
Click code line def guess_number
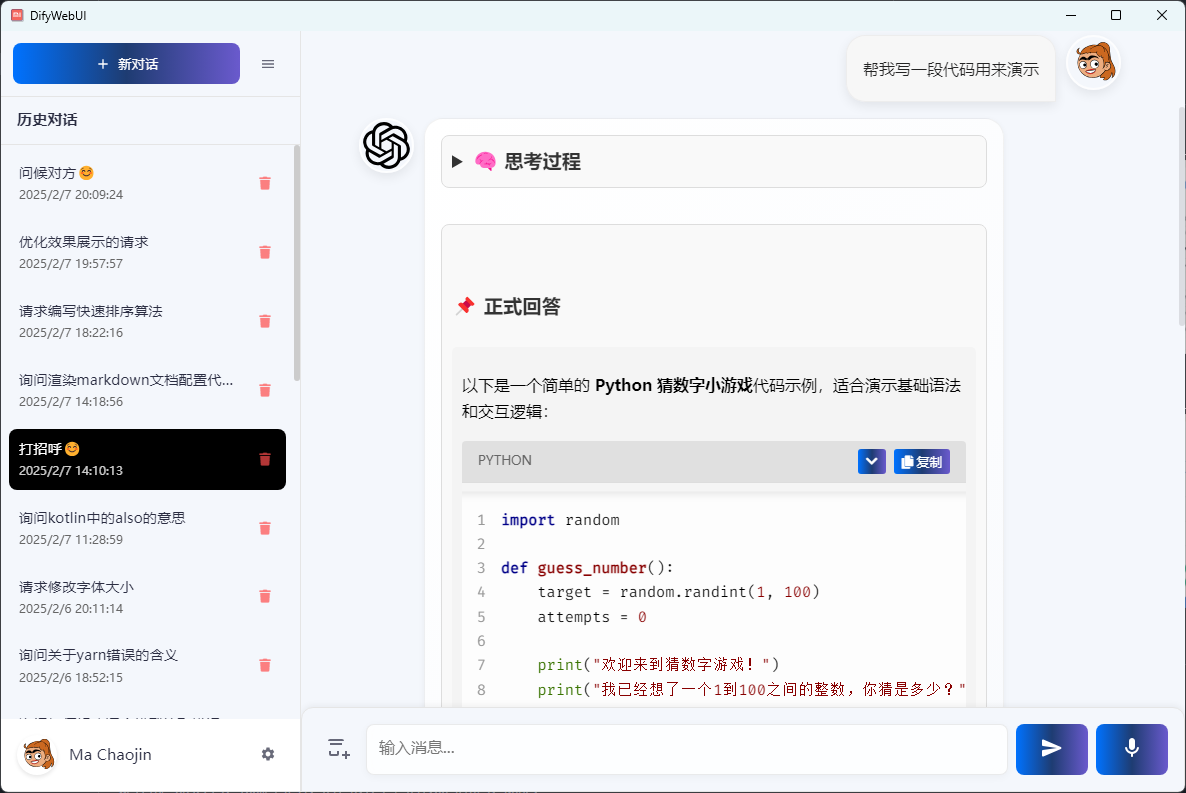[587, 568]
